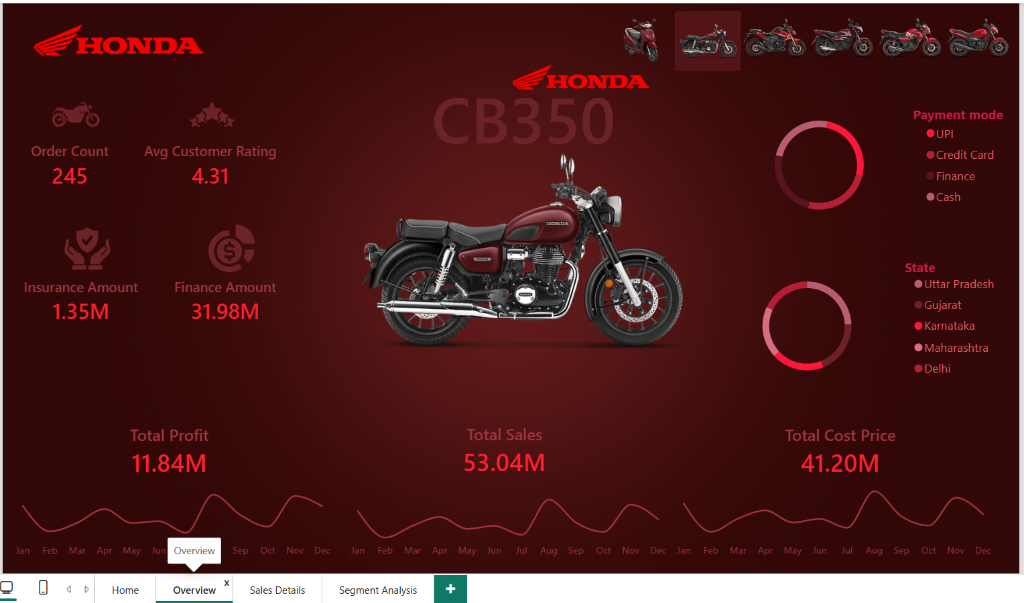Click the Insurance Amount value 1.35M
Viewport: 1024px width, 603px height.
click(80, 312)
